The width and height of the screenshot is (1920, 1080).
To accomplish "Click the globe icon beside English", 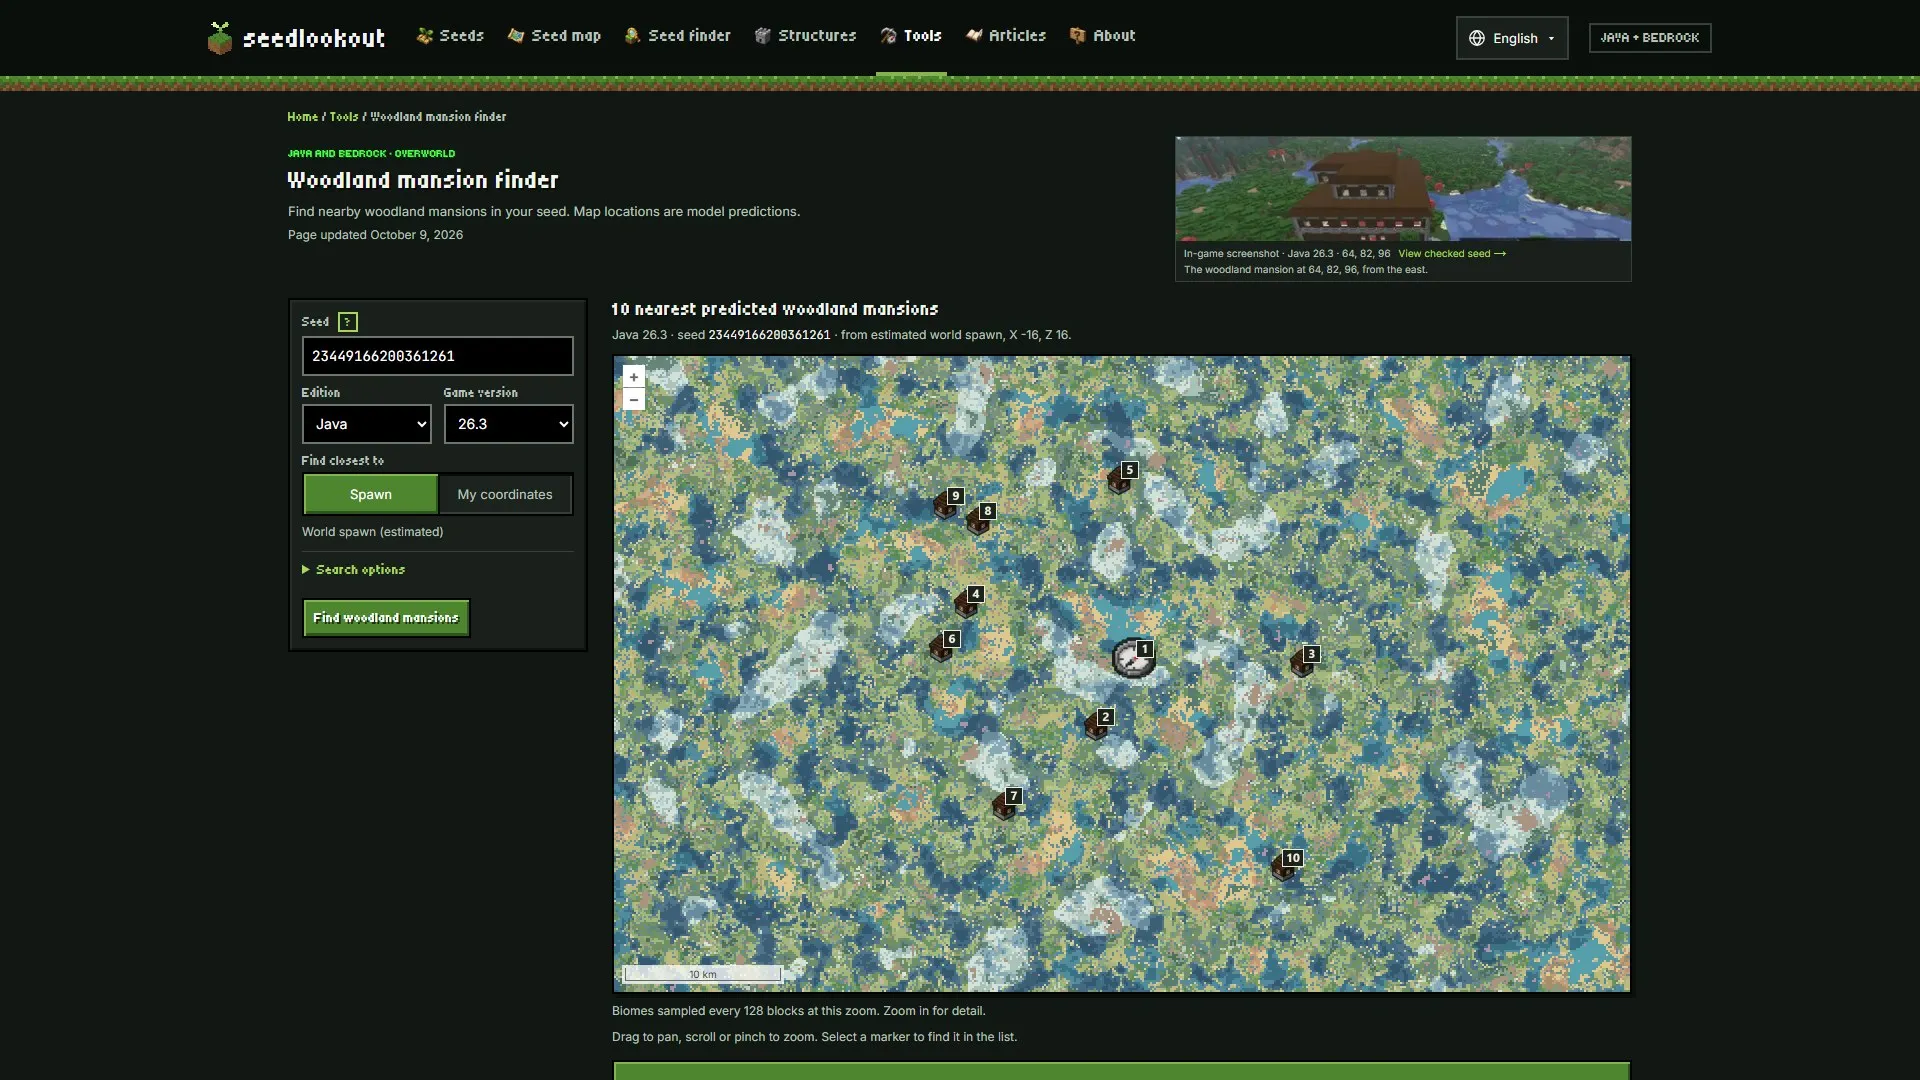I will 1477,38.
